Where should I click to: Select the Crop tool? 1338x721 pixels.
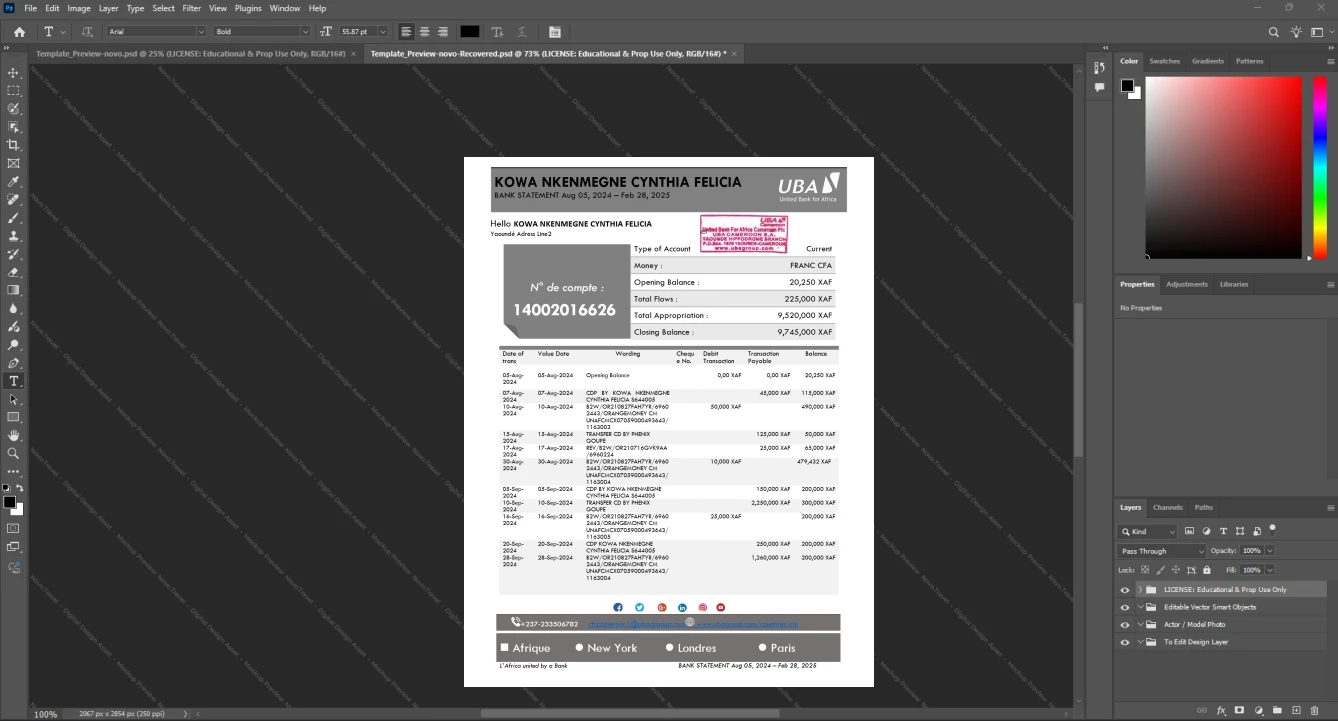coord(14,145)
